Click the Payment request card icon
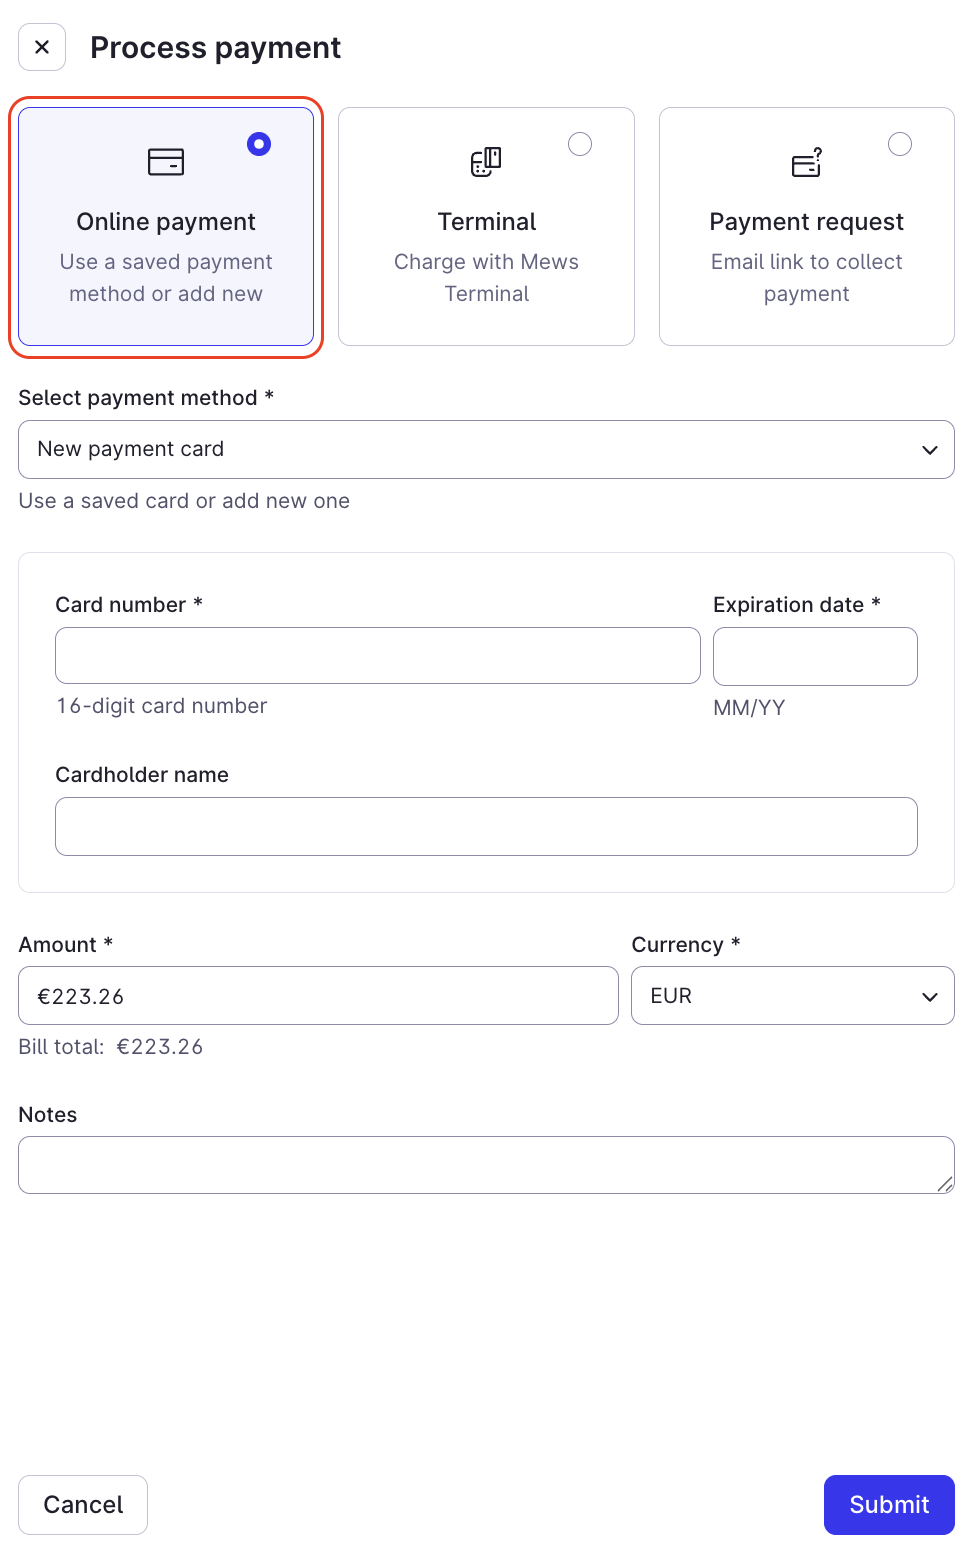Screen dimensions: 980x1554 (807, 161)
